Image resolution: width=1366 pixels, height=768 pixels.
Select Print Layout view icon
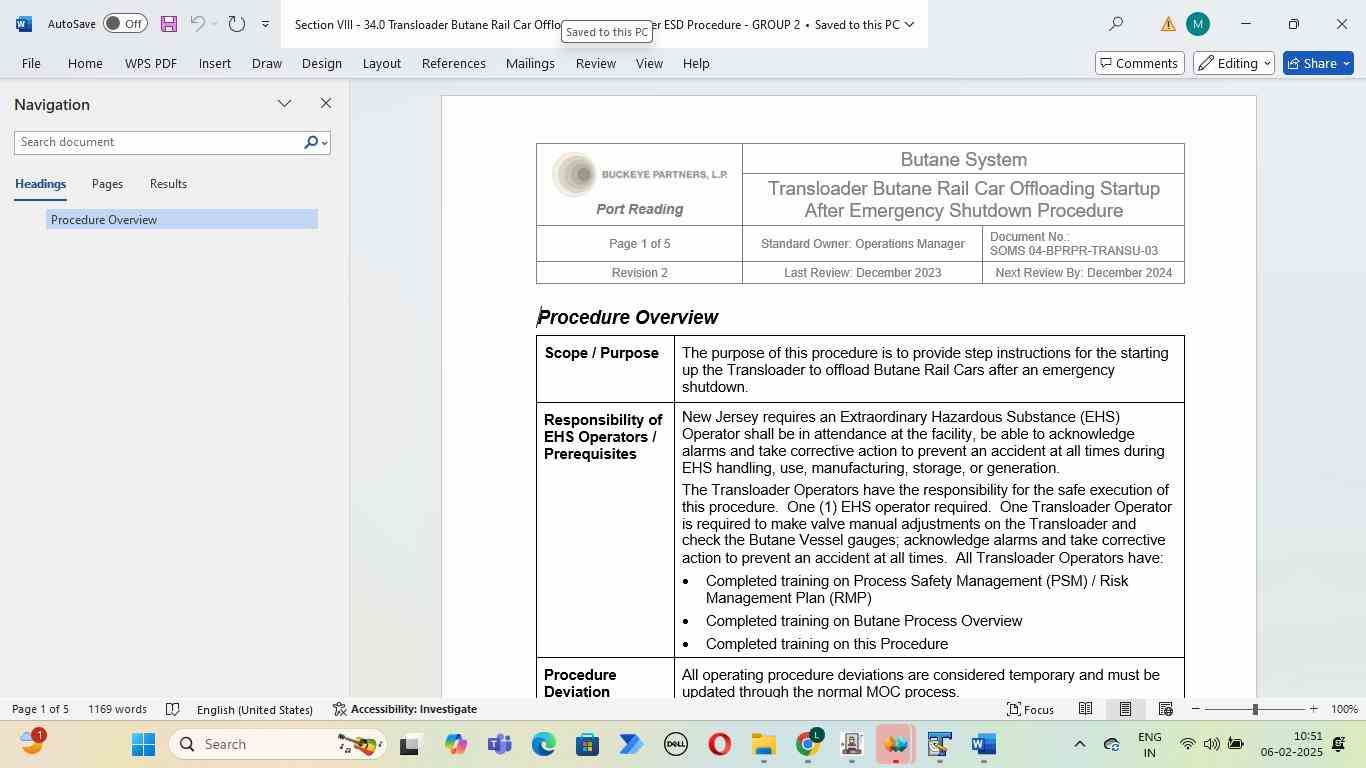(1125, 709)
